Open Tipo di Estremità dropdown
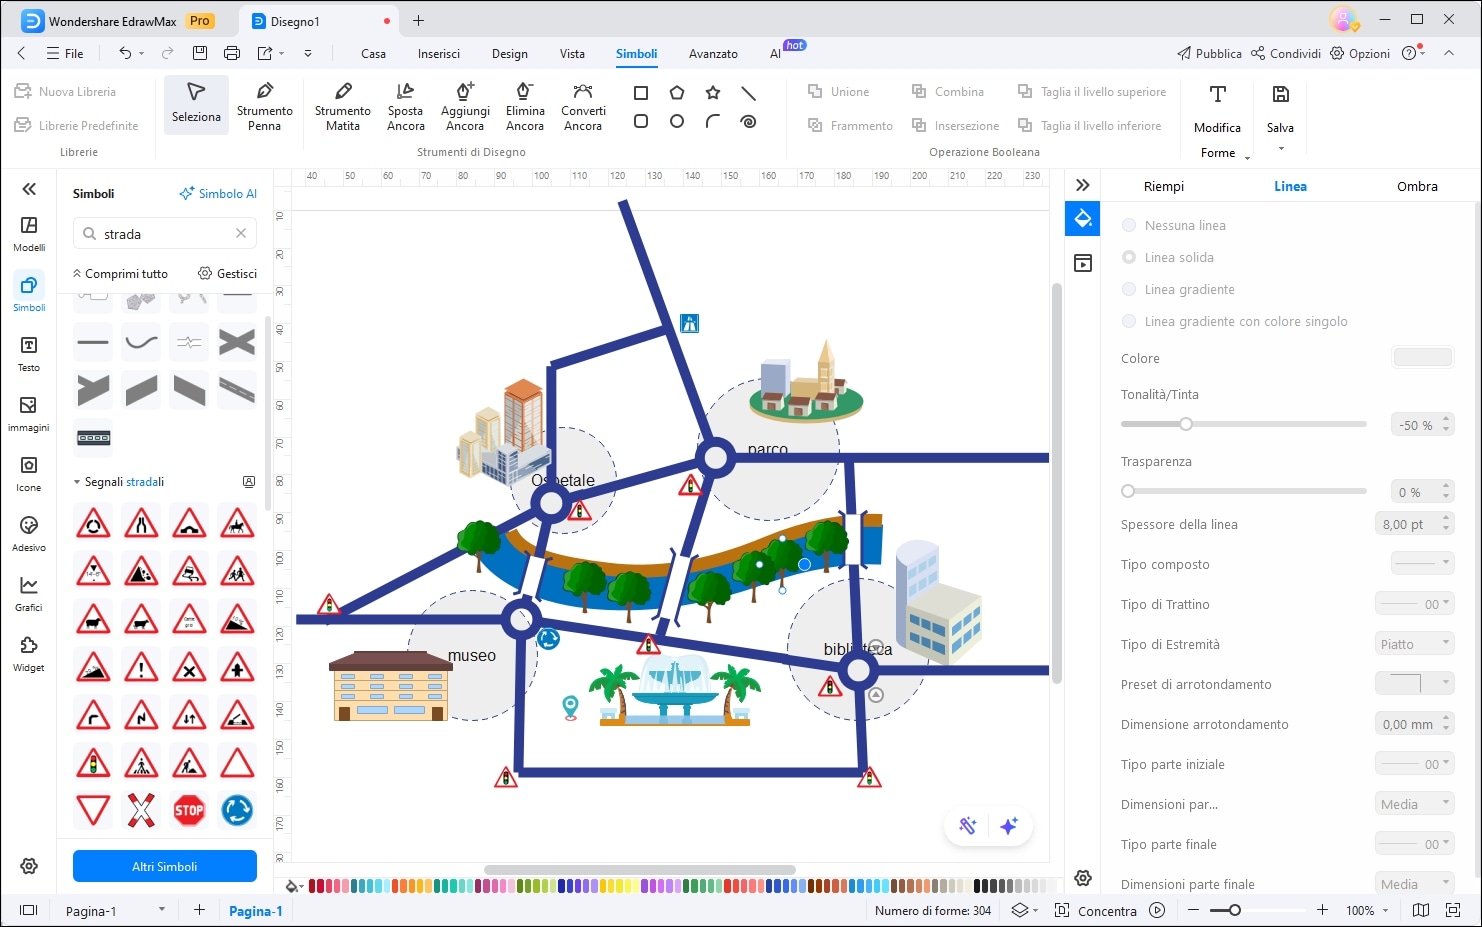1482x927 pixels. tap(1414, 644)
